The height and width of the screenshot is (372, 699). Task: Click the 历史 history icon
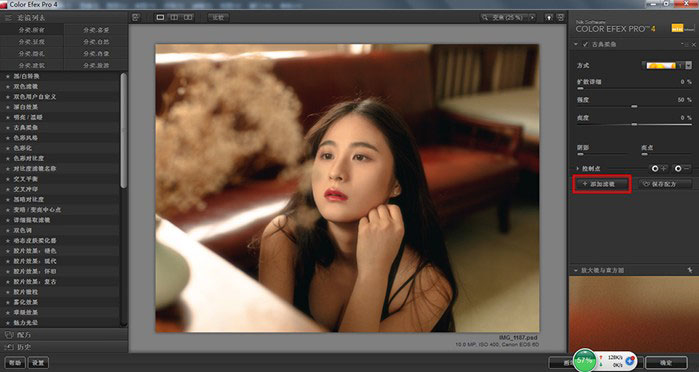(9, 347)
